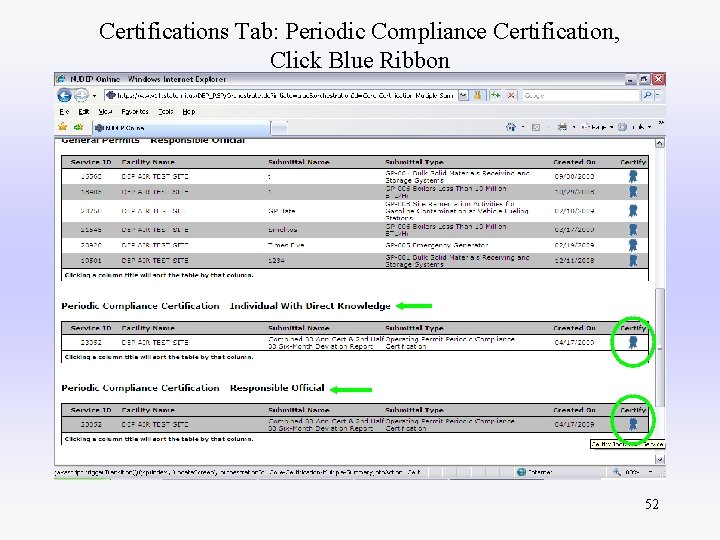The width and height of the screenshot is (720, 540).
Task: Click certify ribbon for submittal 1234 row
Action: (633, 260)
